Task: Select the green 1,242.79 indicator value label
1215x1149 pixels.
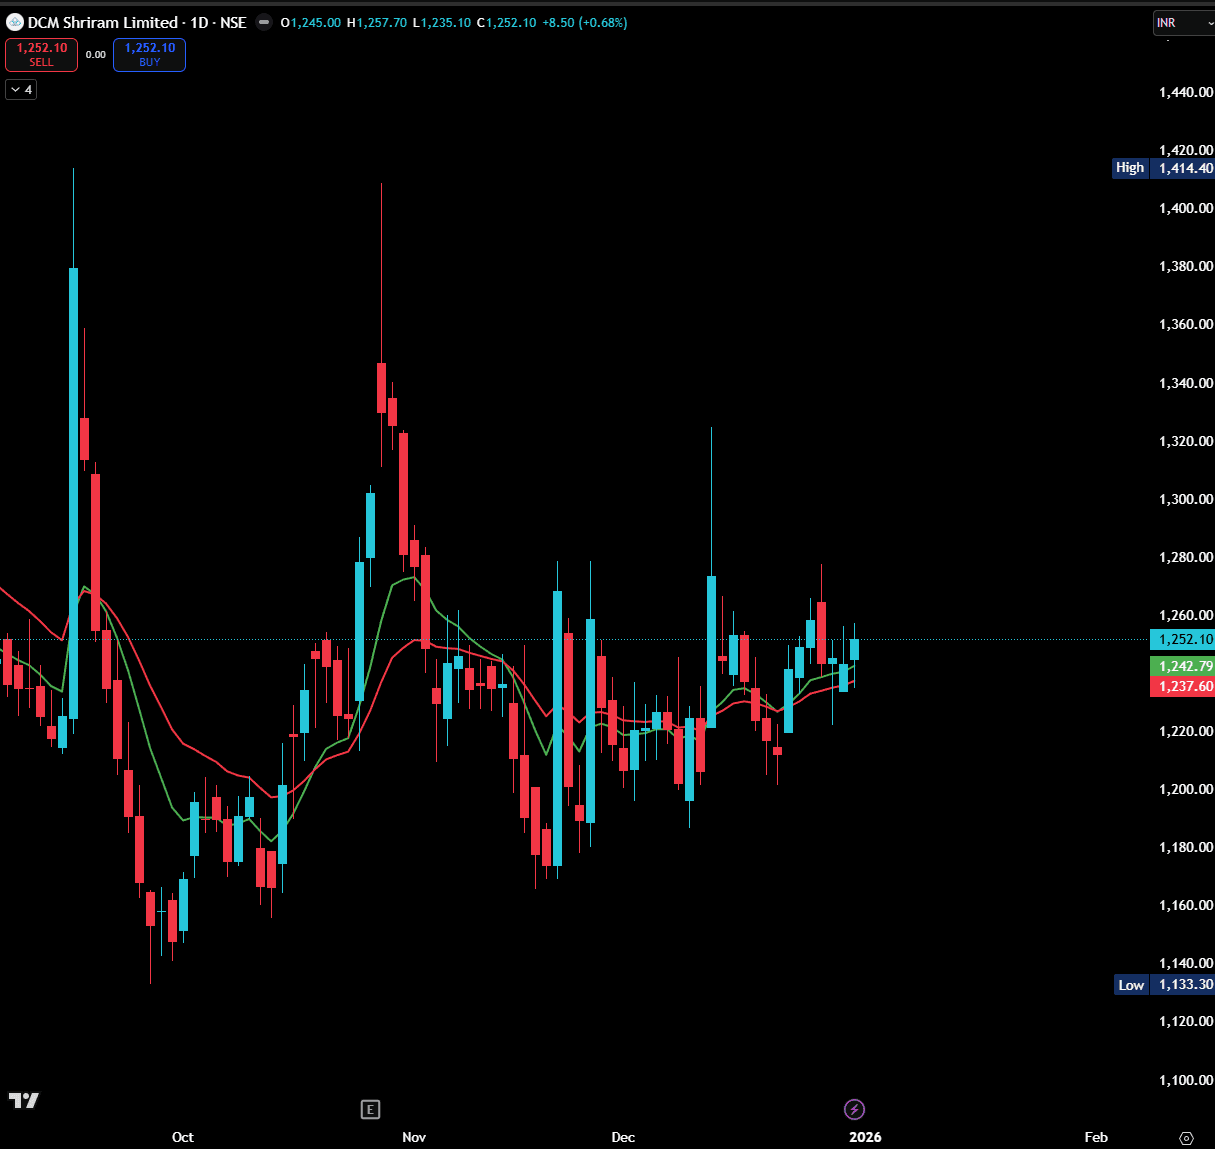Action: point(1183,666)
